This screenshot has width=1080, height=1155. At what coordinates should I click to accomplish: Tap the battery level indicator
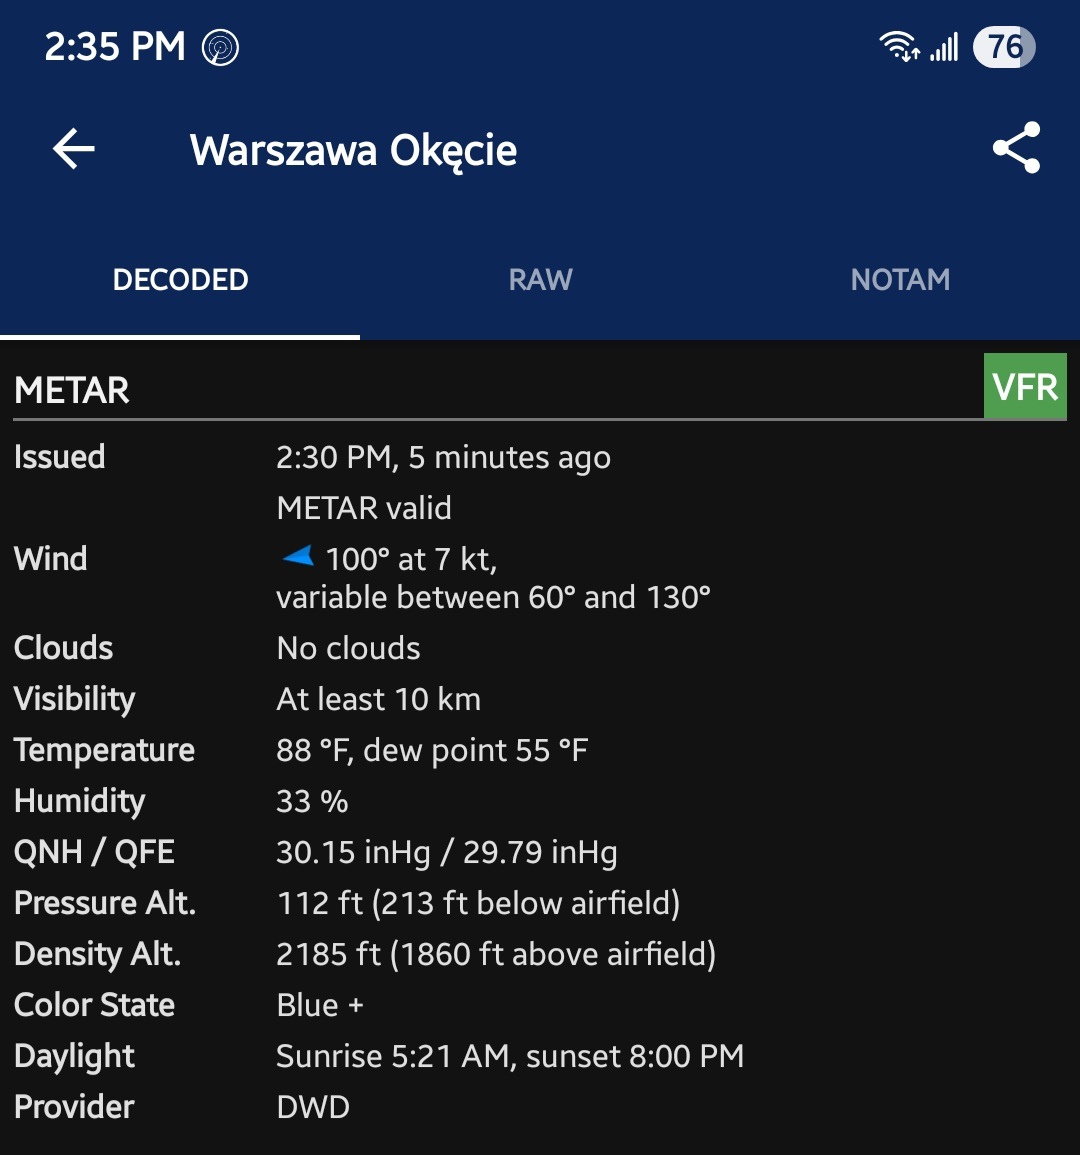pos(1004,47)
